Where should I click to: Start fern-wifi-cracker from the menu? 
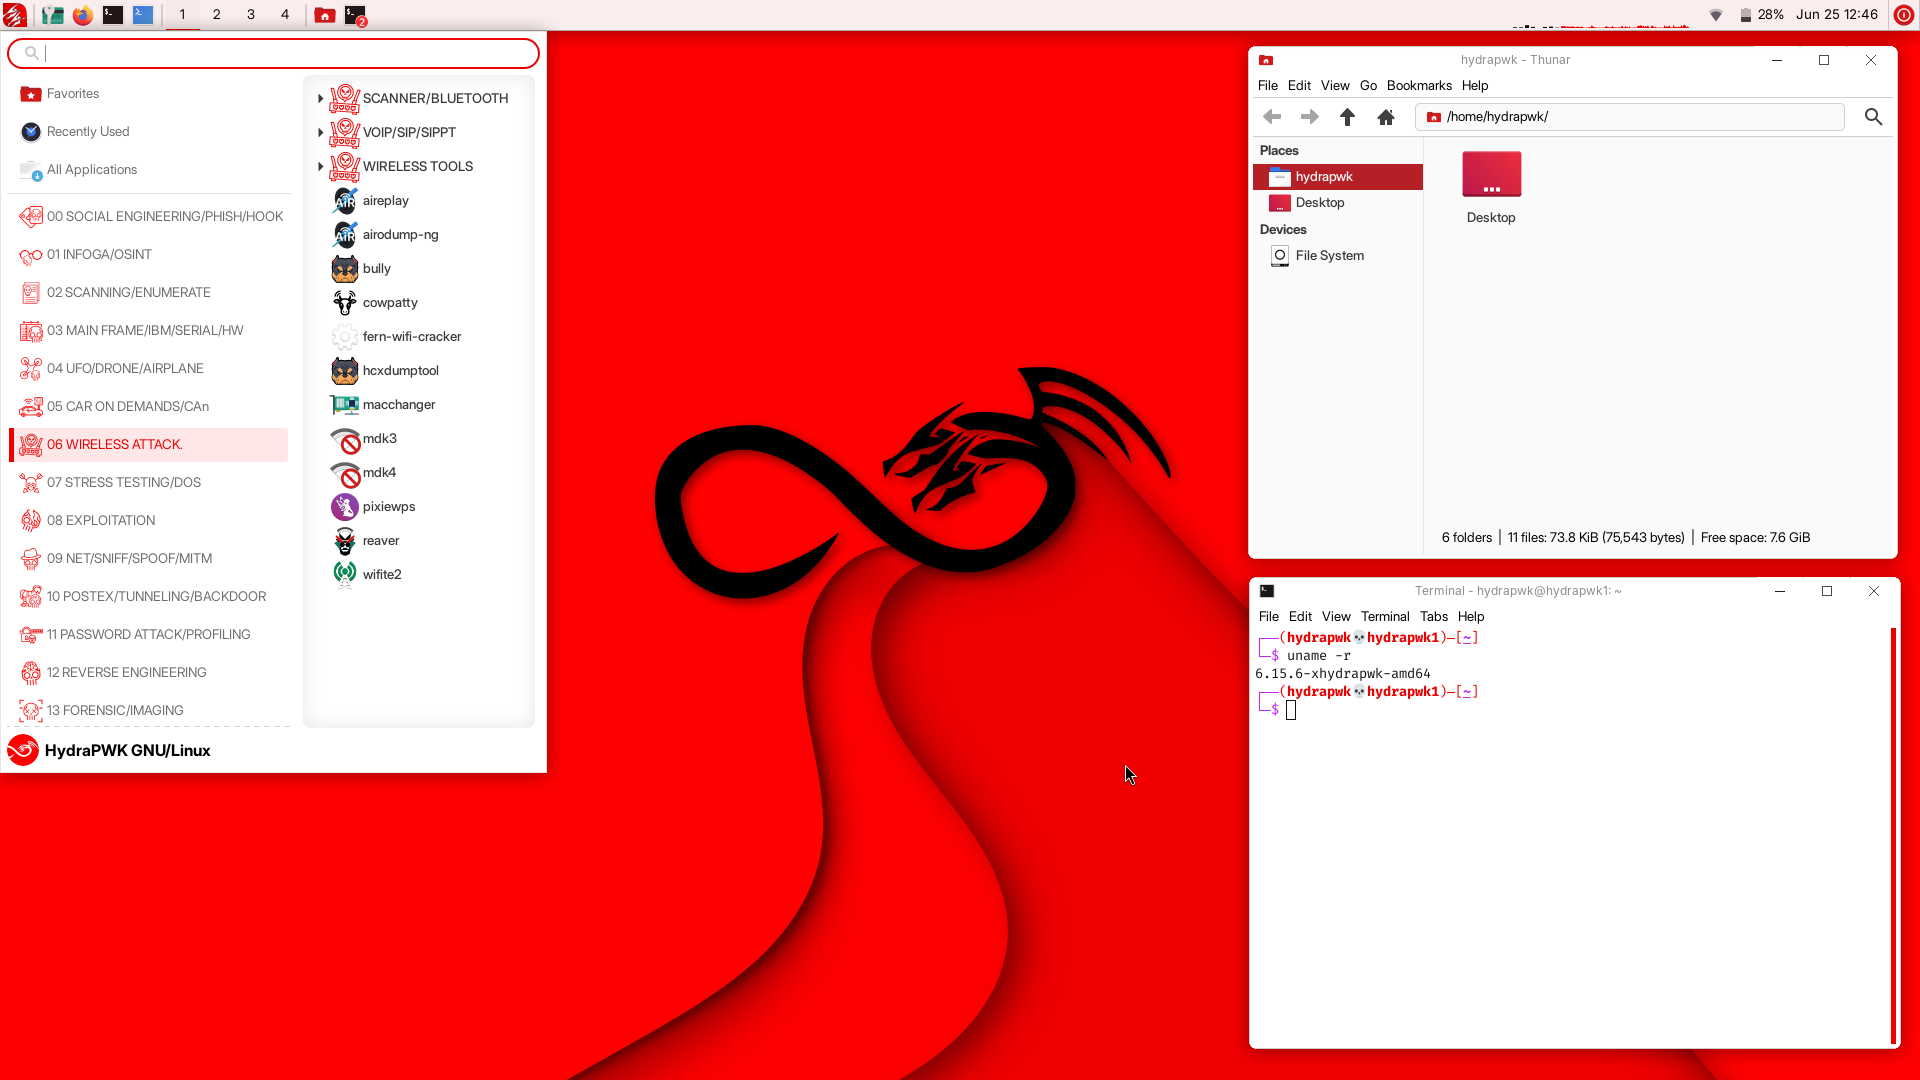(412, 336)
